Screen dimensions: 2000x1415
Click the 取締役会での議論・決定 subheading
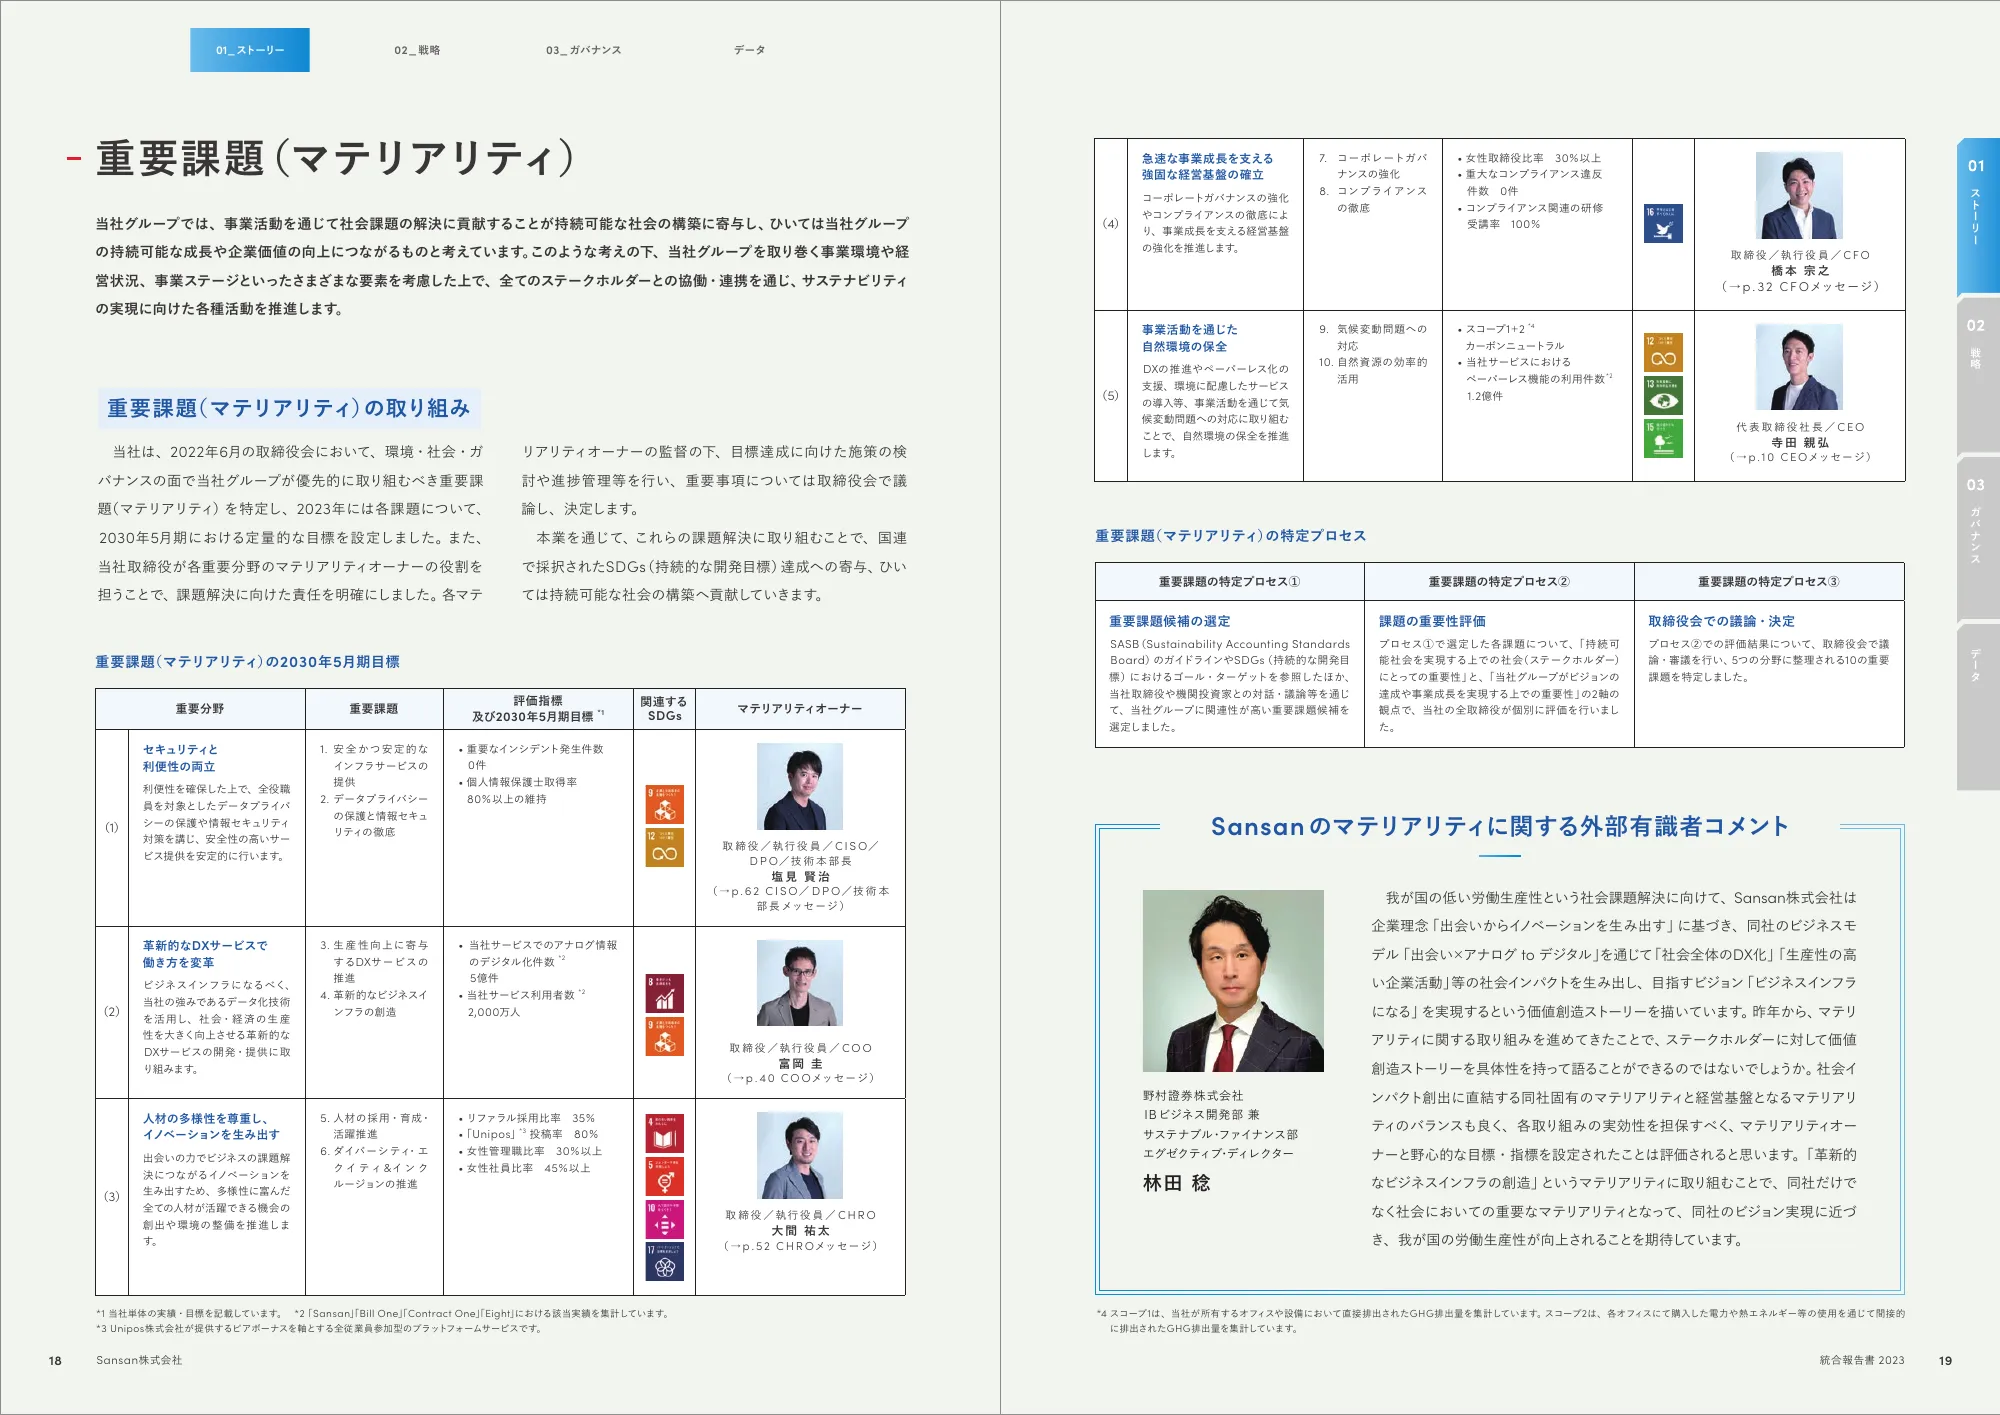click(x=1721, y=621)
